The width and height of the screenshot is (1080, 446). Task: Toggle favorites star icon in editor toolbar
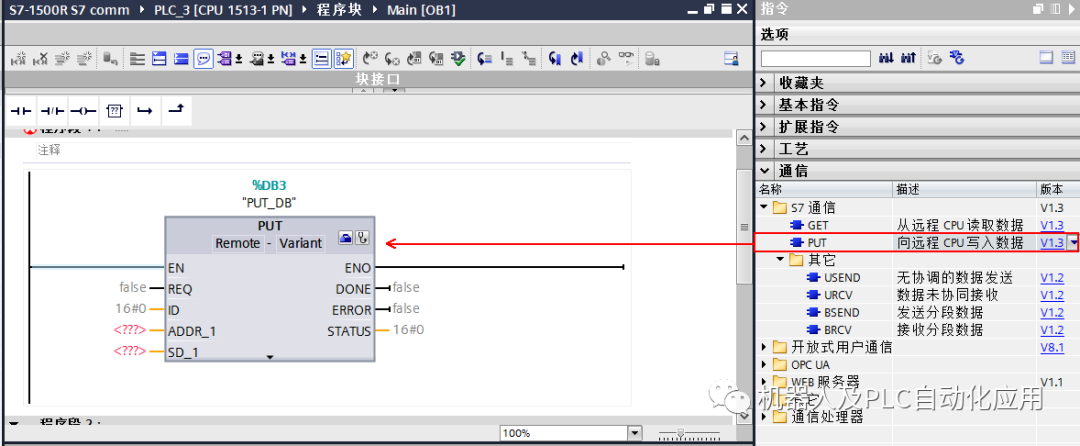[343, 59]
